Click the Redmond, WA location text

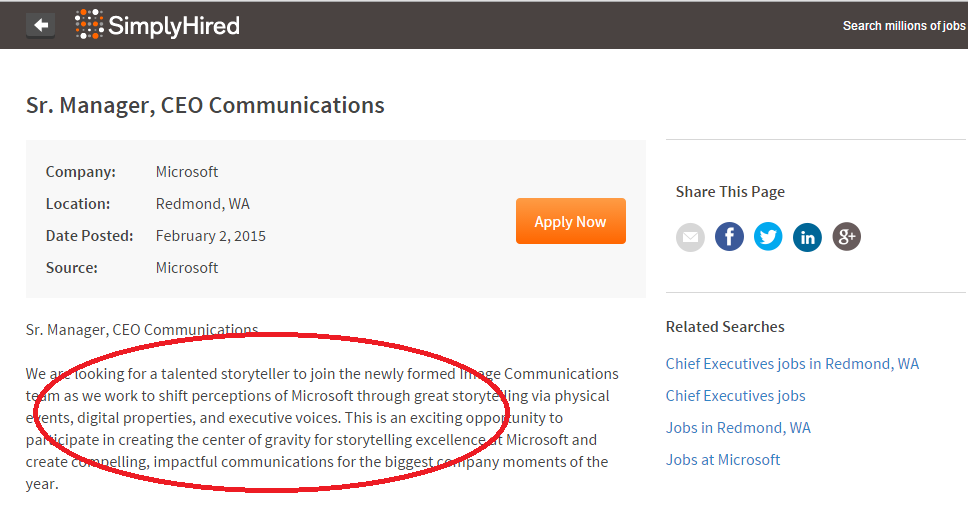[x=202, y=204]
